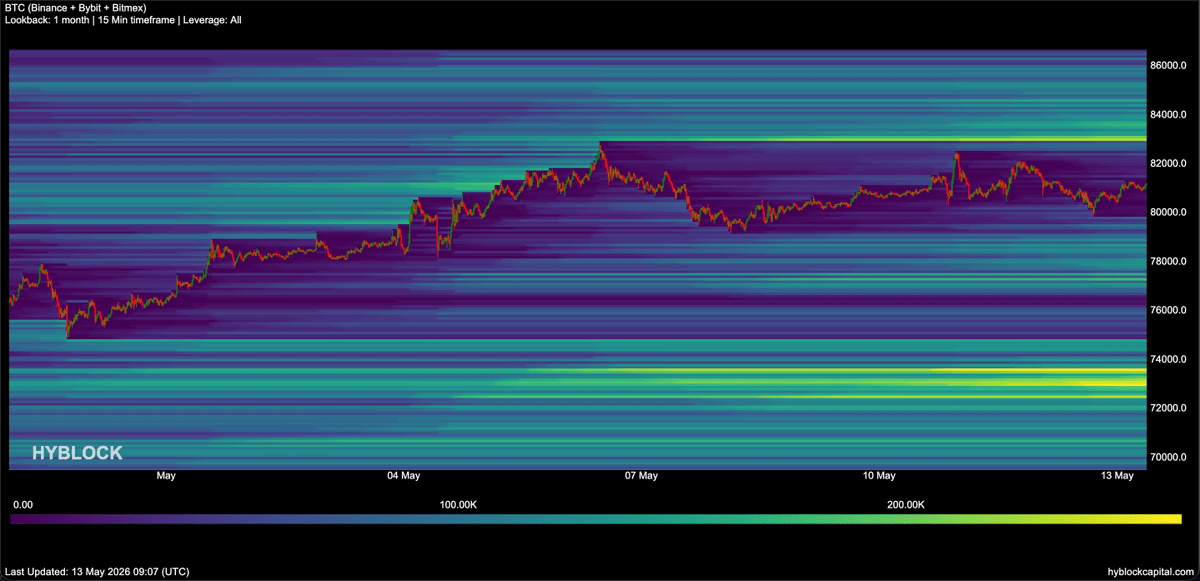
Task: Click the 200.00K mark on color scale
Action: point(906,506)
